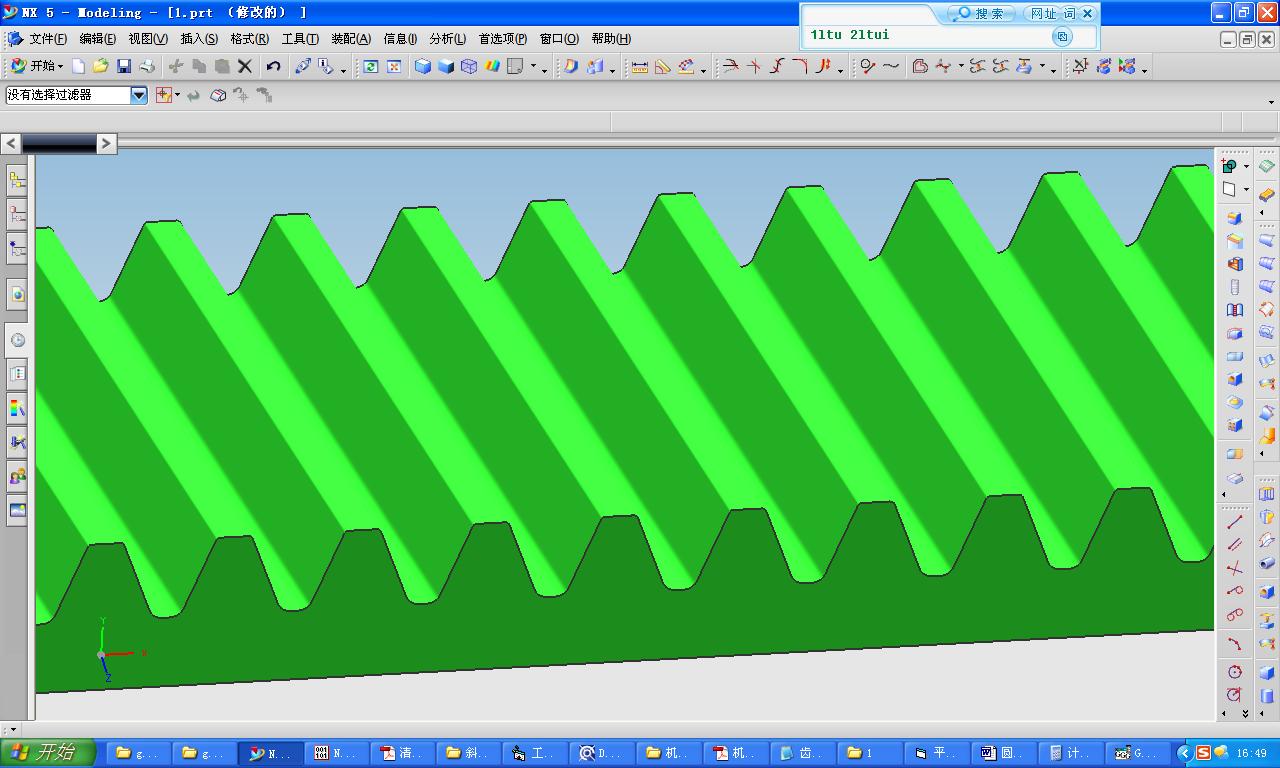1280x768 pixels.
Task: Click the Open file folder icon
Action: click(x=100, y=67)
